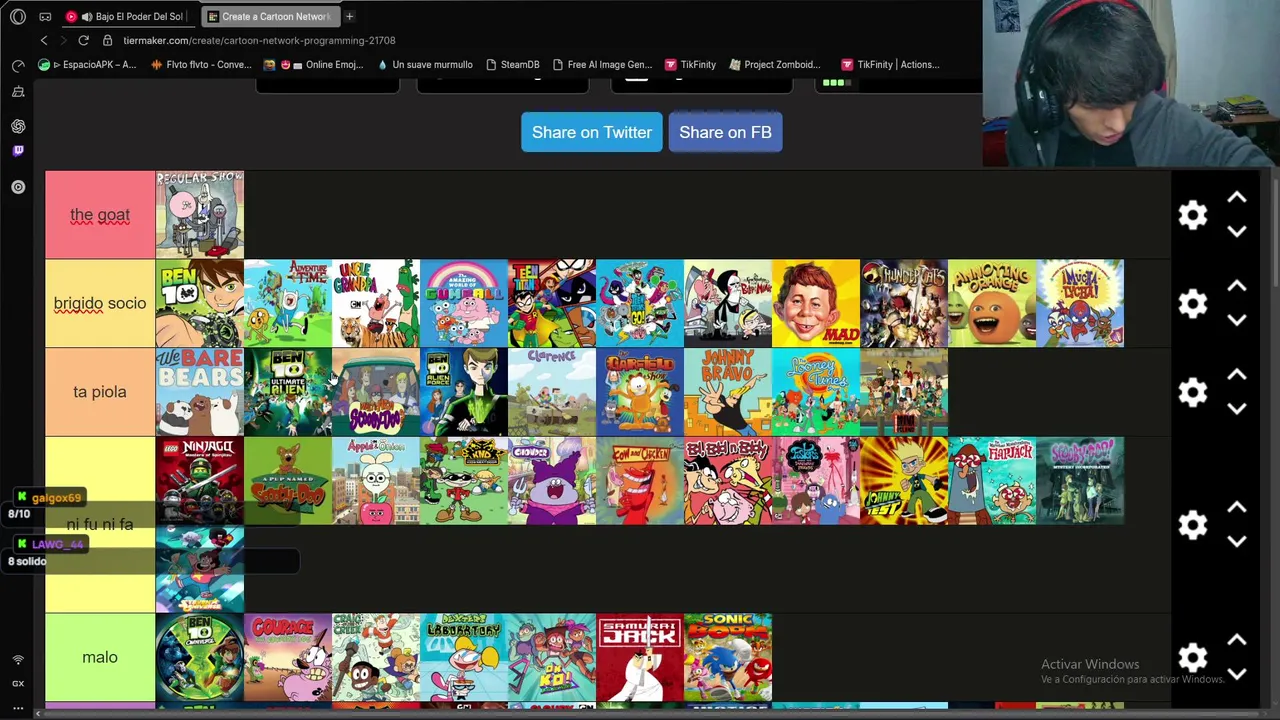Move brigido socio row down

coord(1237,320)
